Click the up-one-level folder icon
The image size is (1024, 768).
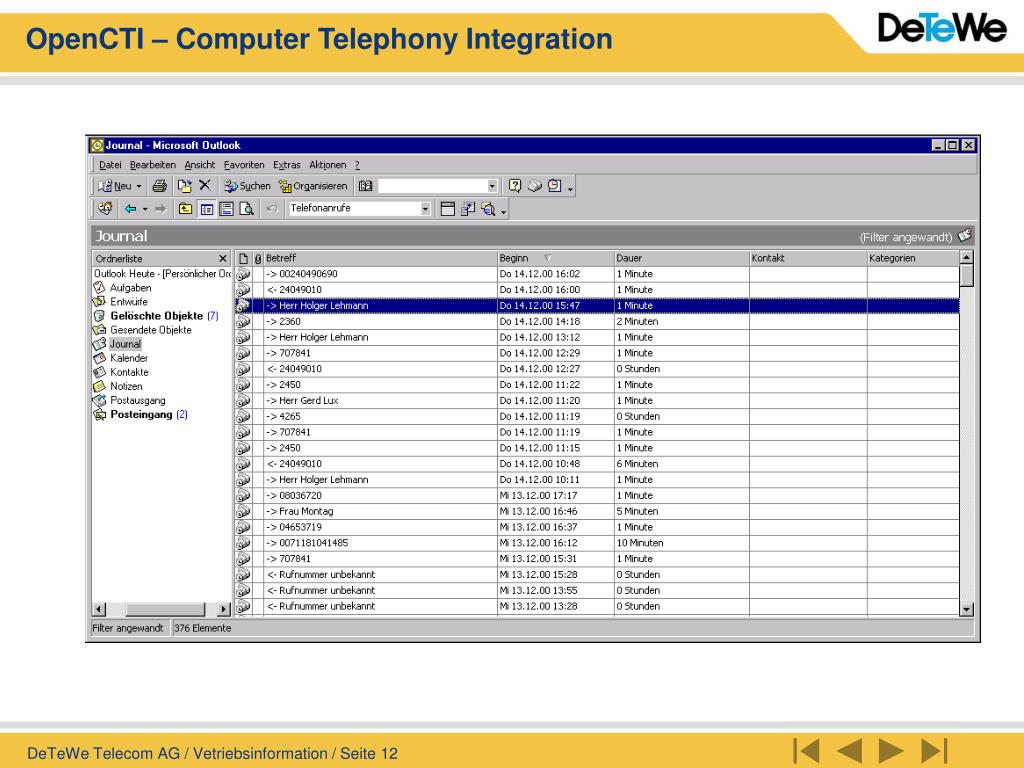186,209
